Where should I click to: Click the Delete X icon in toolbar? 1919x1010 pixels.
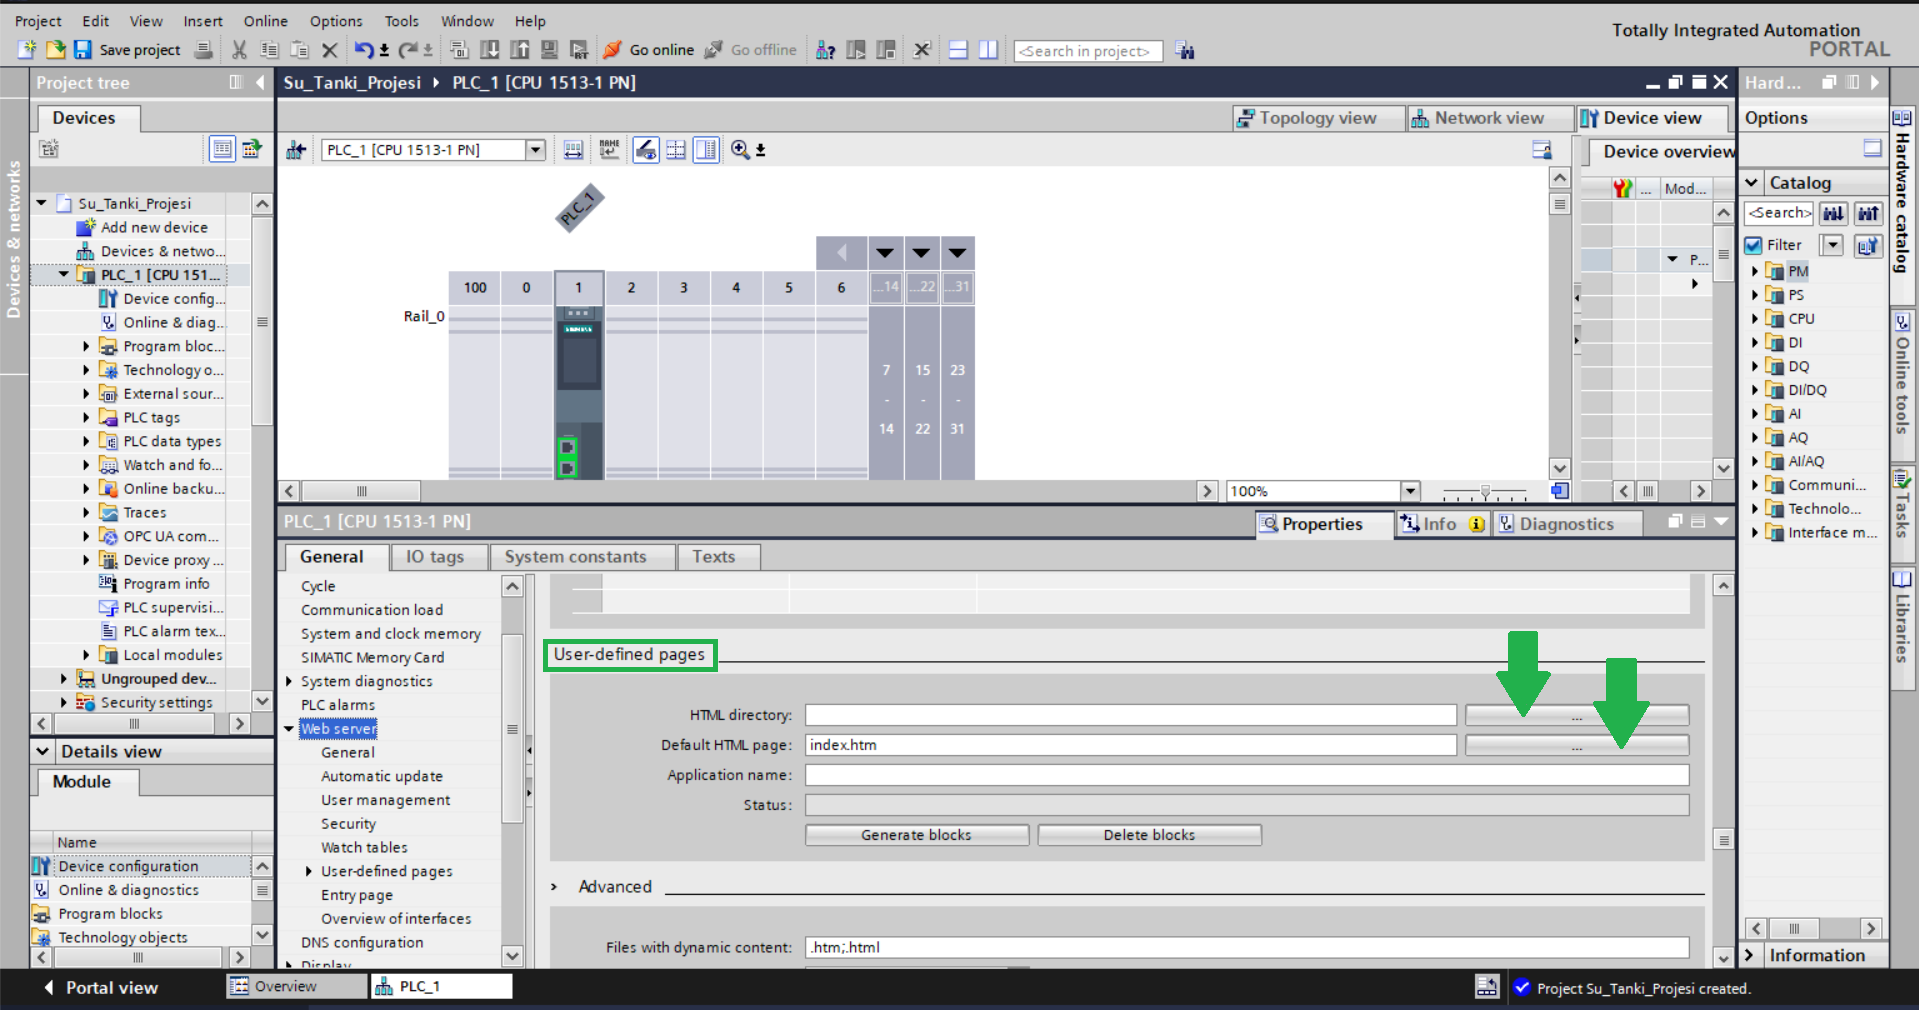click(330, 50)
